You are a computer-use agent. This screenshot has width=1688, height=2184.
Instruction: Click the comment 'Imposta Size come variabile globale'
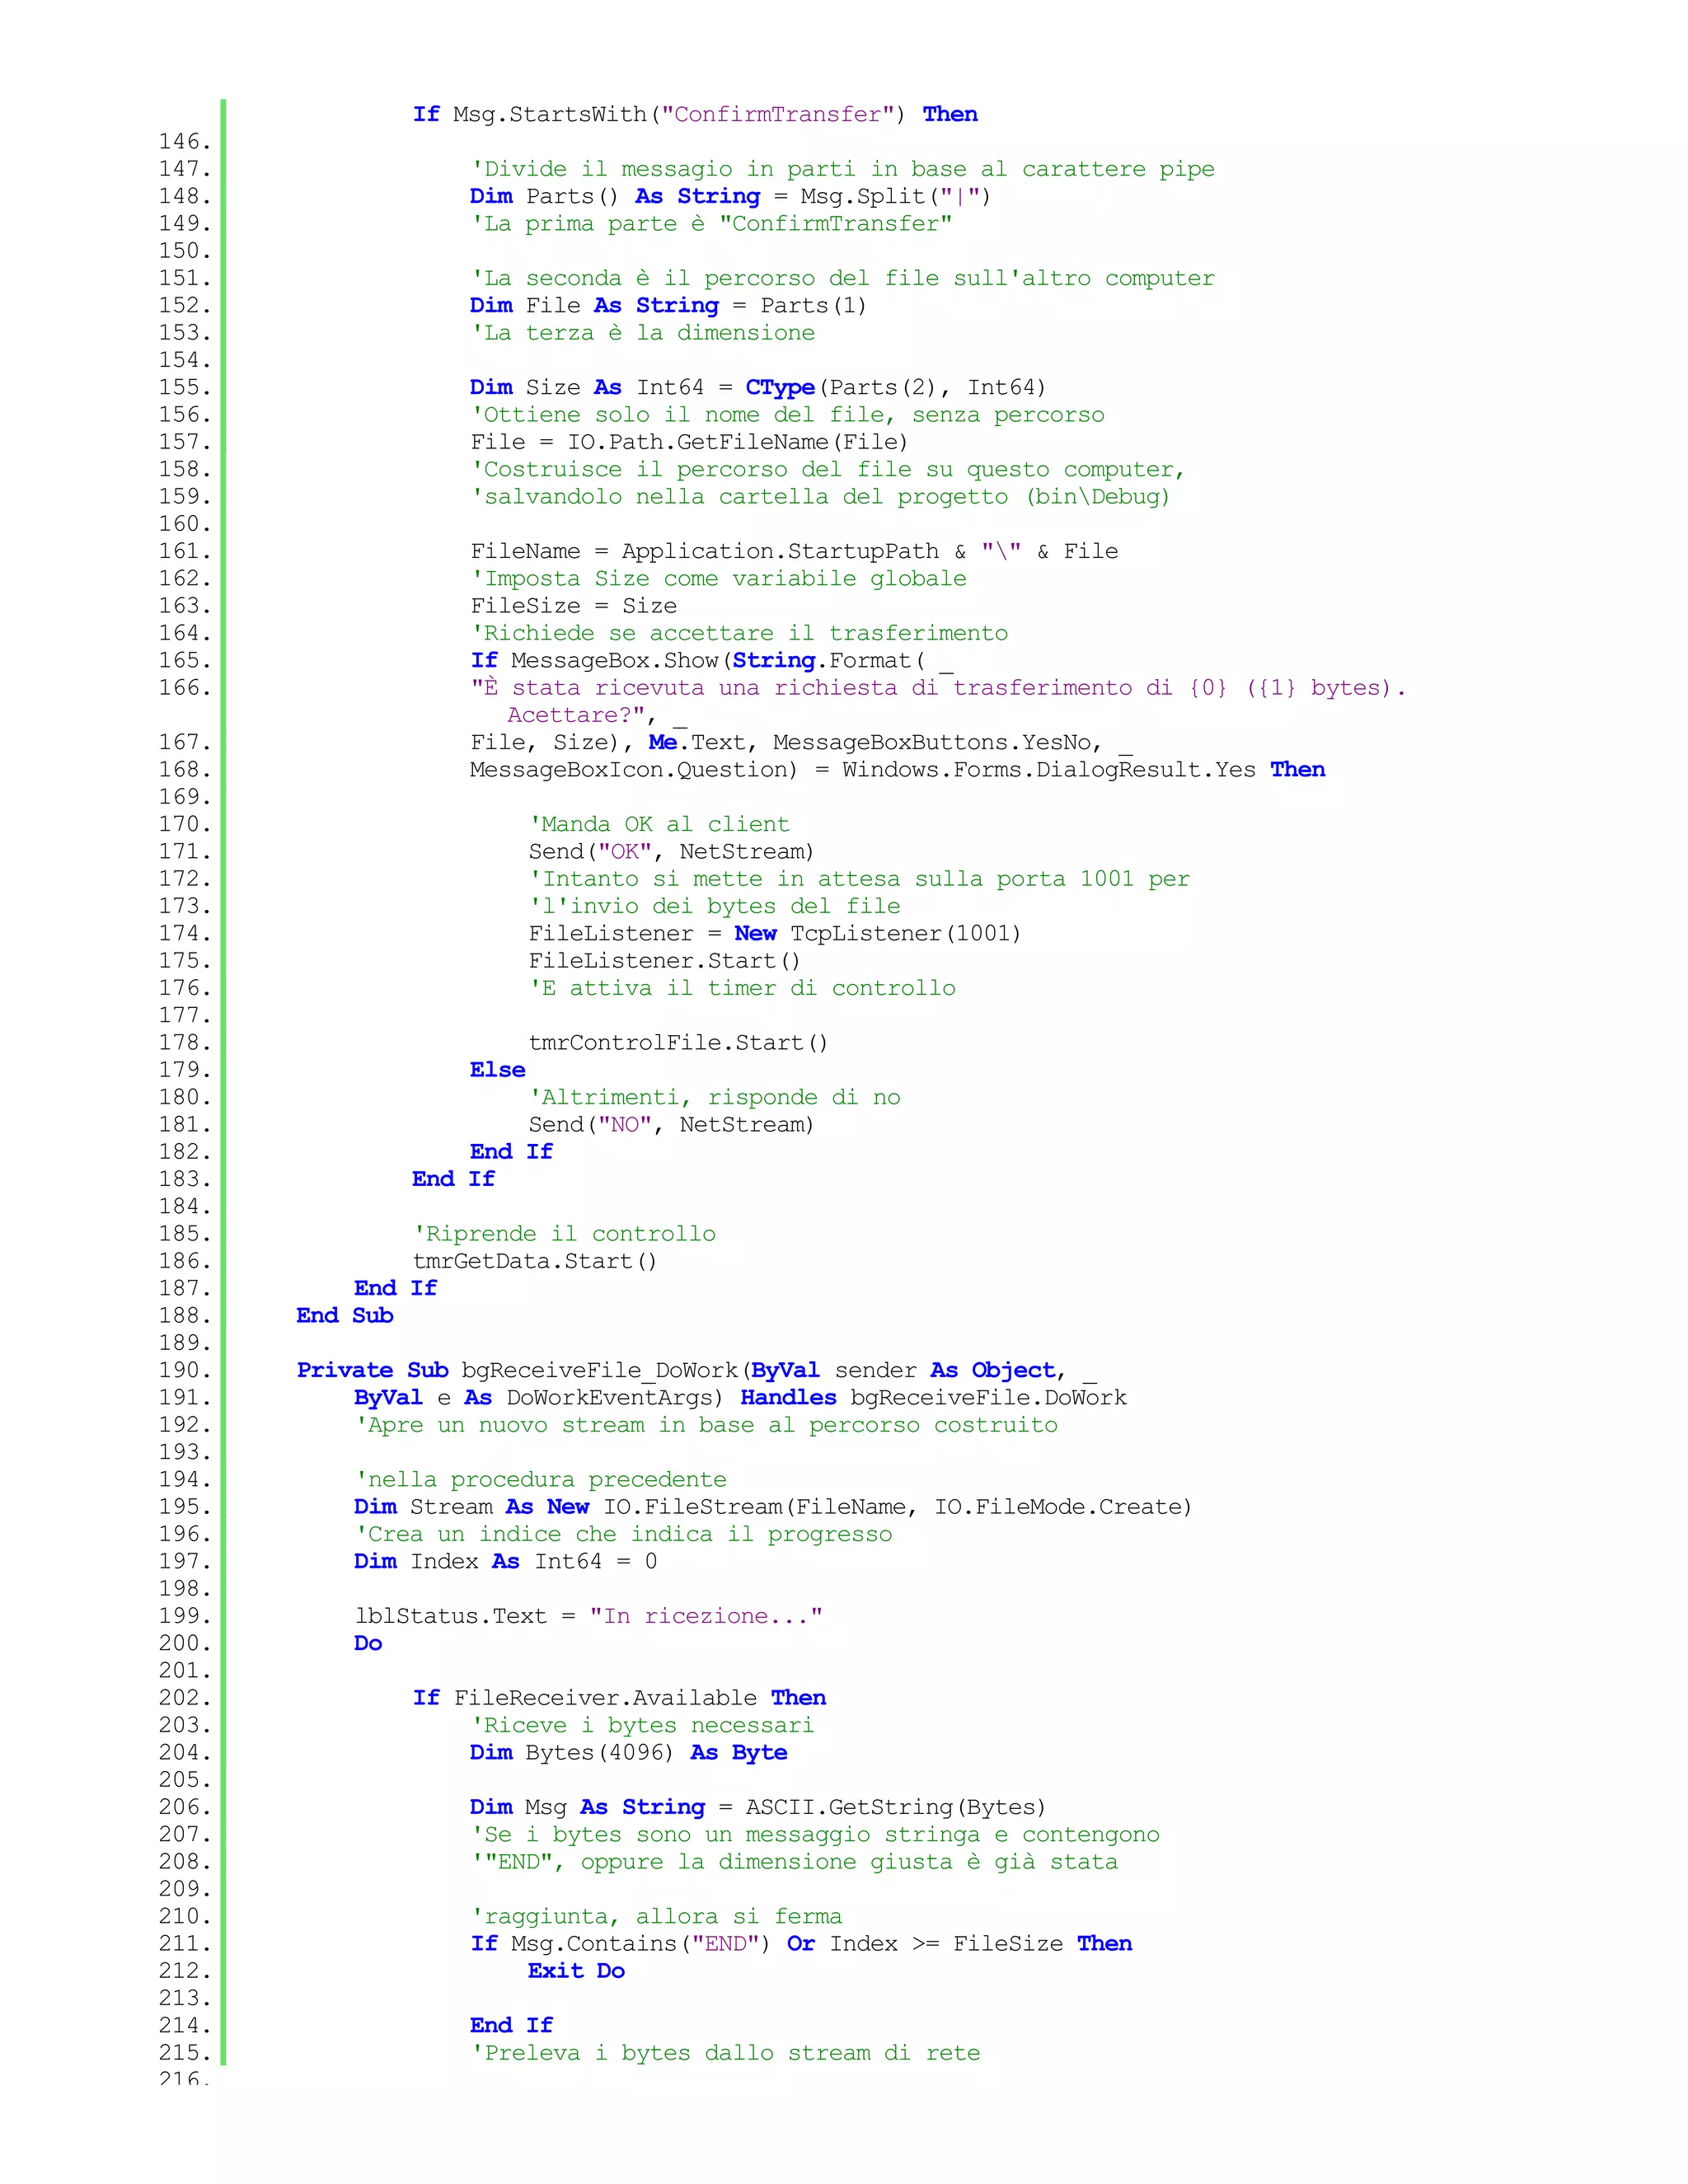pyautogui.click(x=719, y=579)
